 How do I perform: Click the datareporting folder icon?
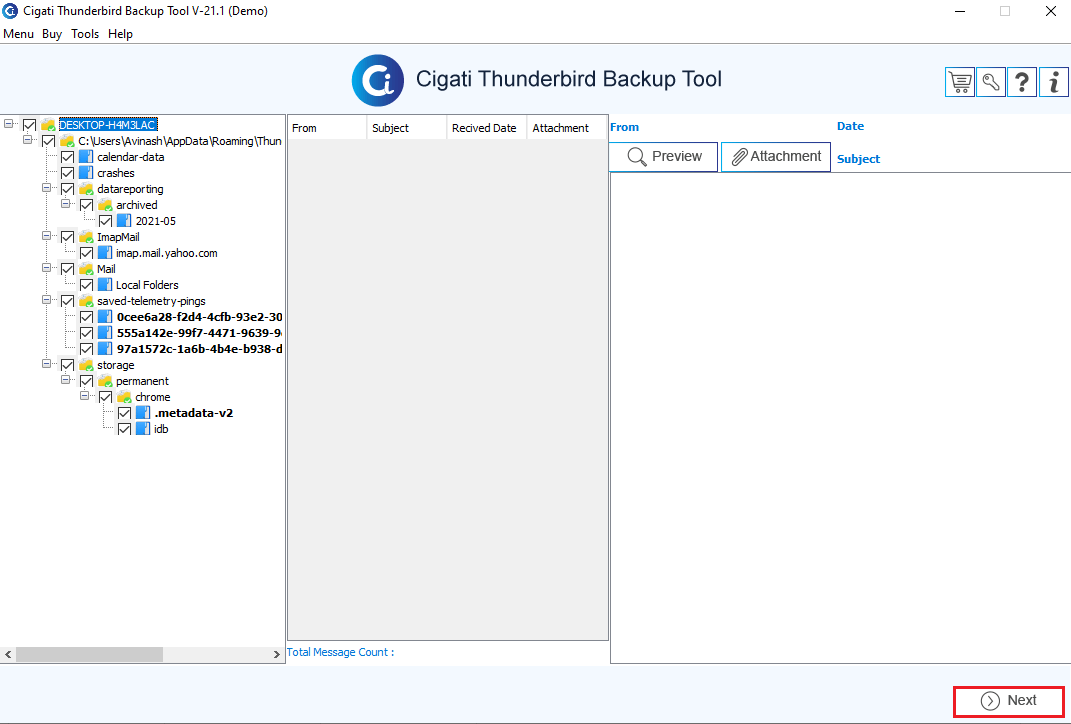click(86, 189)
